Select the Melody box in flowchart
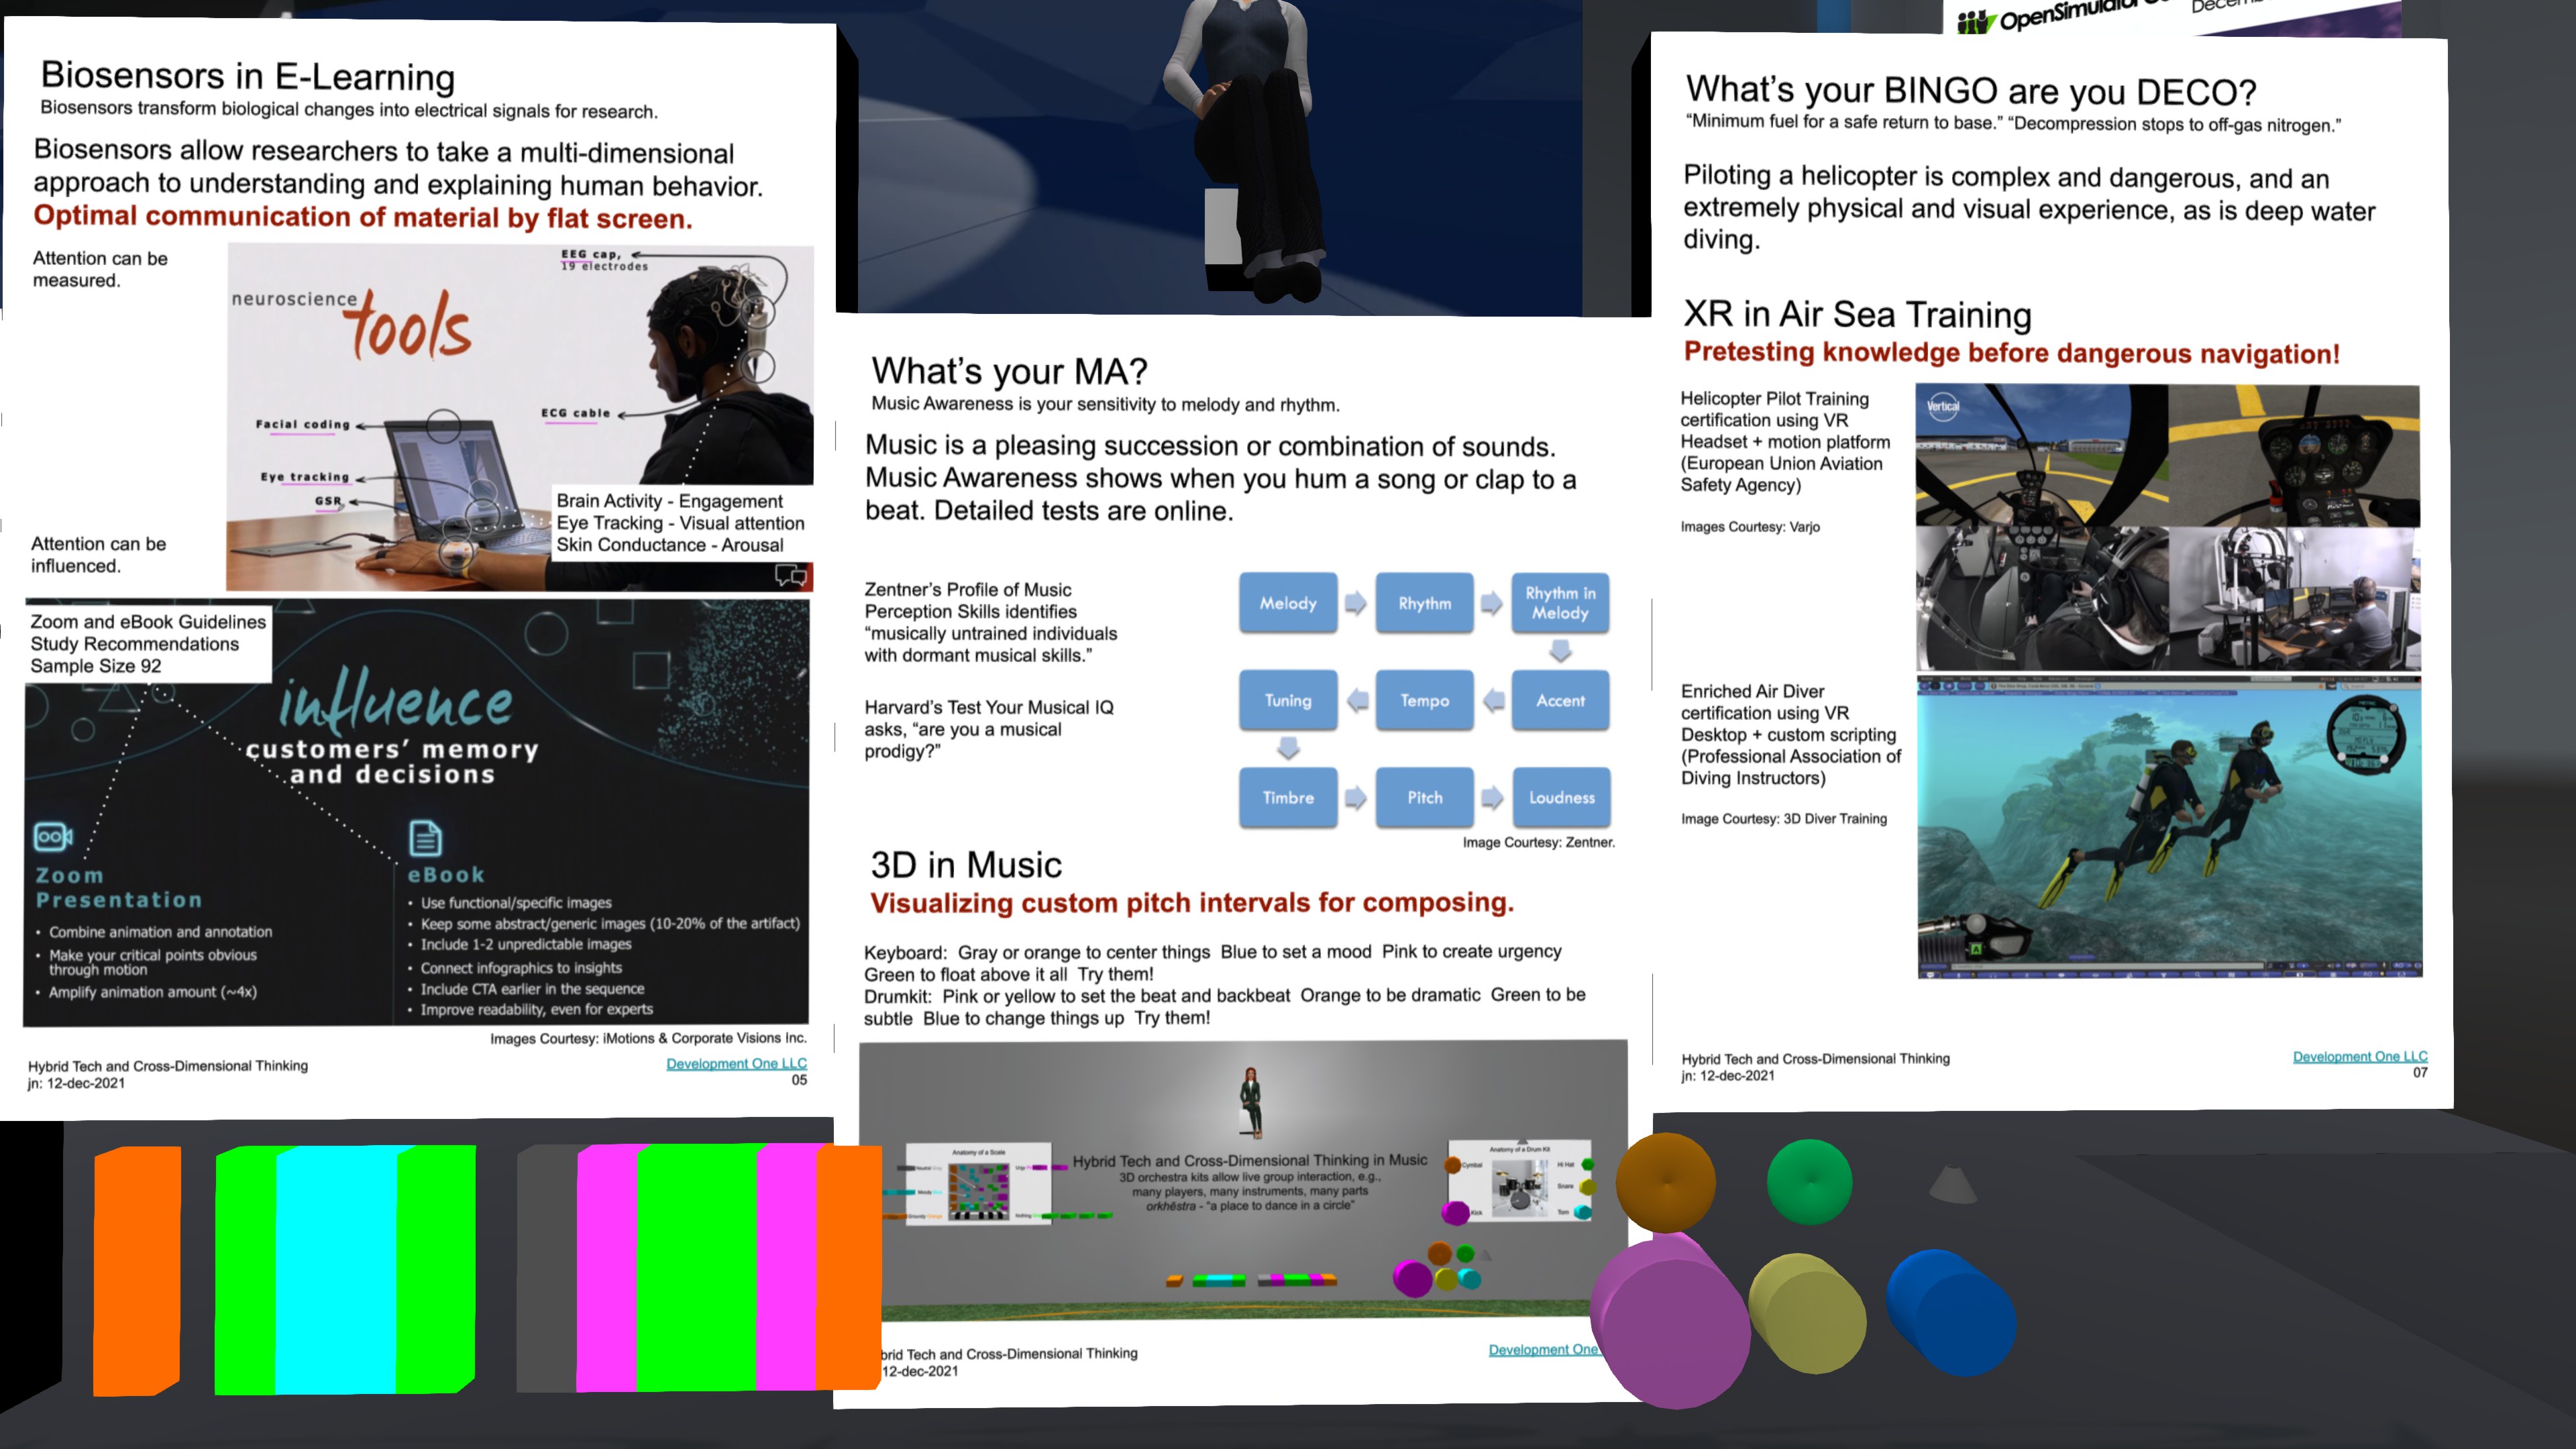 tap(1287, 603)
